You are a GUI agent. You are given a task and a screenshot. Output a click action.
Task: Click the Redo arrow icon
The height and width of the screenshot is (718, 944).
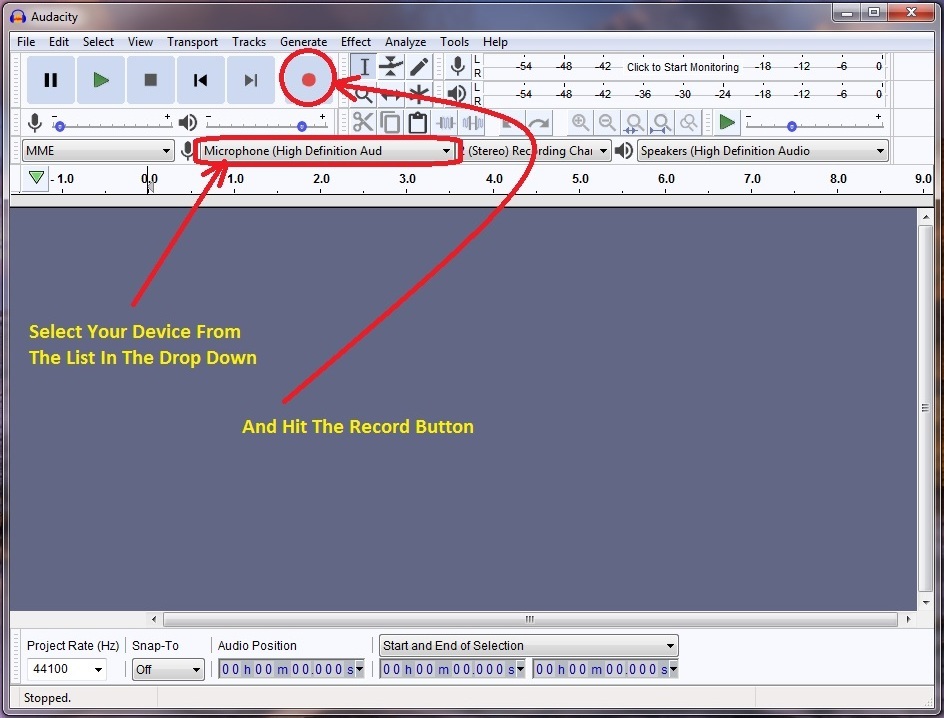539,123
